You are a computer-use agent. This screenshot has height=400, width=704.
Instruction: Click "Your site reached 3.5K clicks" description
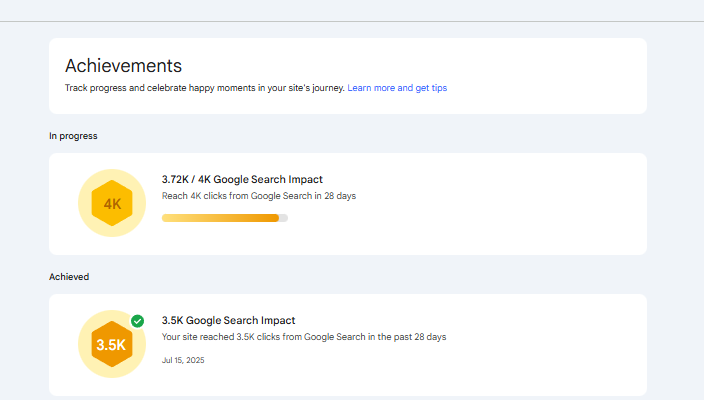coord(303,337)
